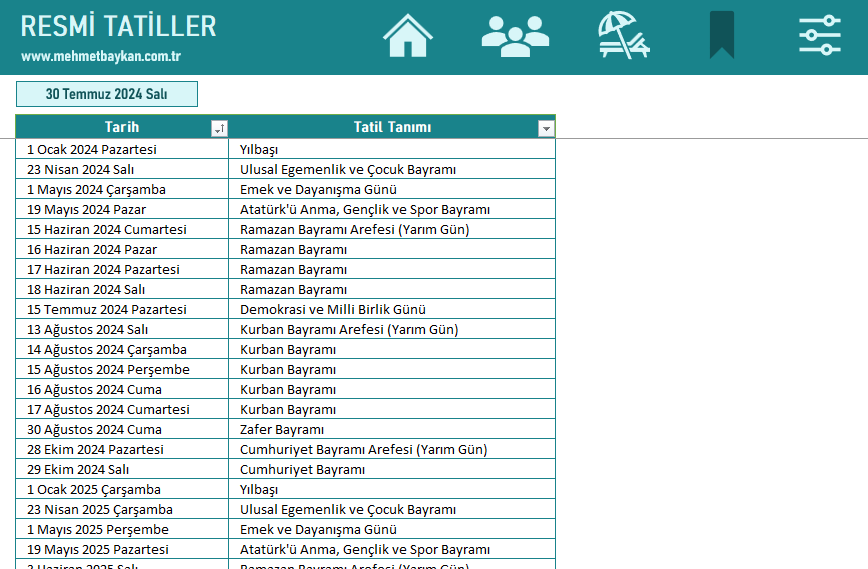Select cell 15 Haziran 2024 Cumartesi
Screen dimensions: 868x569
click(x=122, y=229)
